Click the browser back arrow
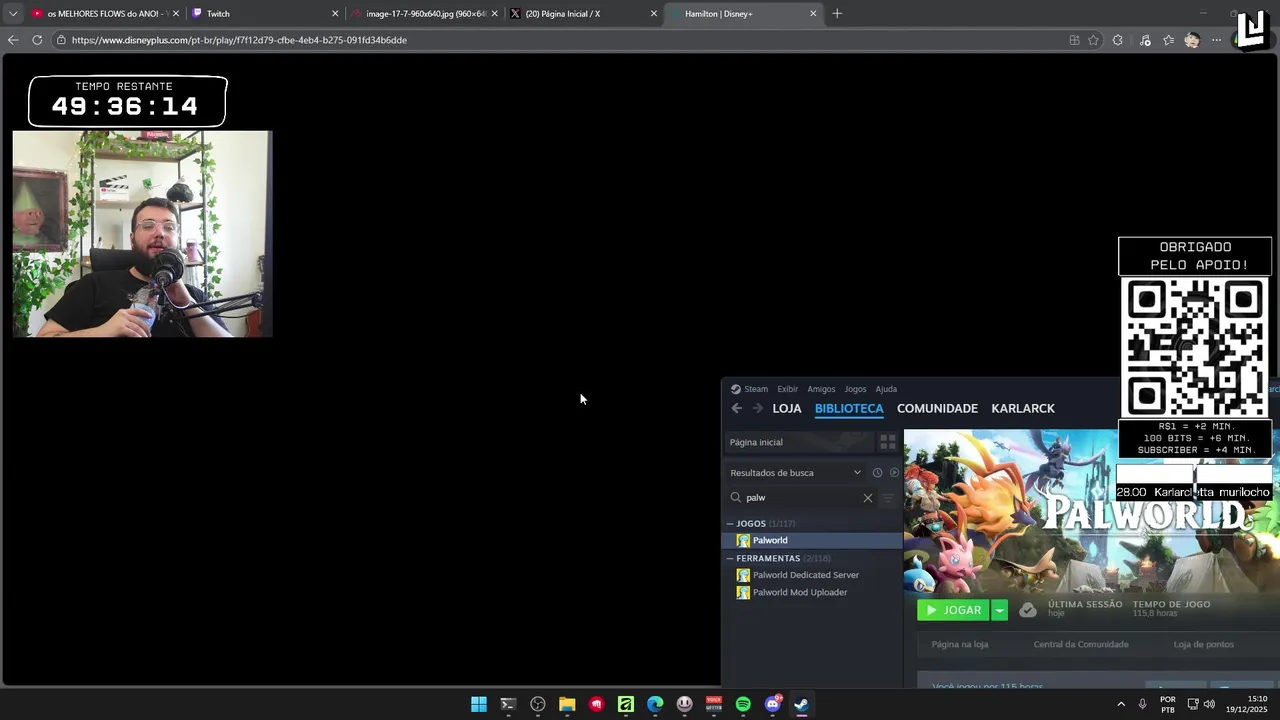 tap(13, 40)
